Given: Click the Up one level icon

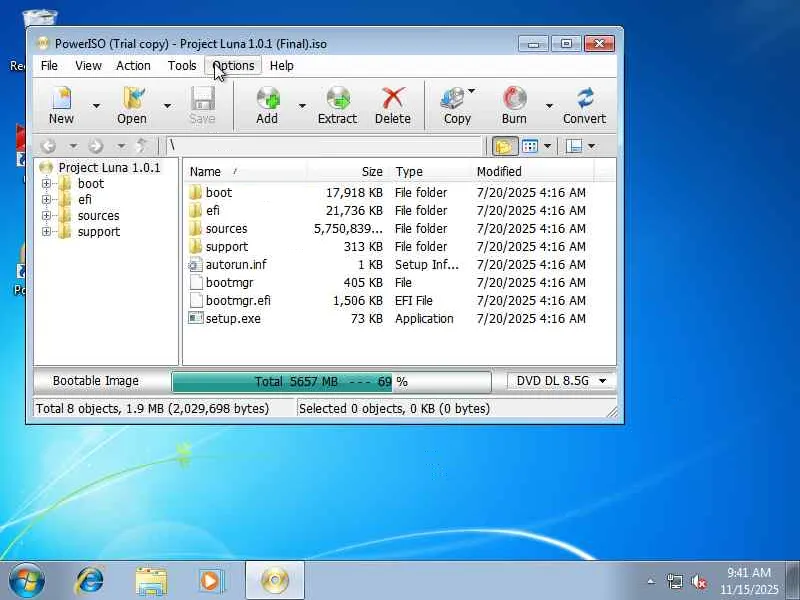Looking at the screenshot, I should coord(142,146).
